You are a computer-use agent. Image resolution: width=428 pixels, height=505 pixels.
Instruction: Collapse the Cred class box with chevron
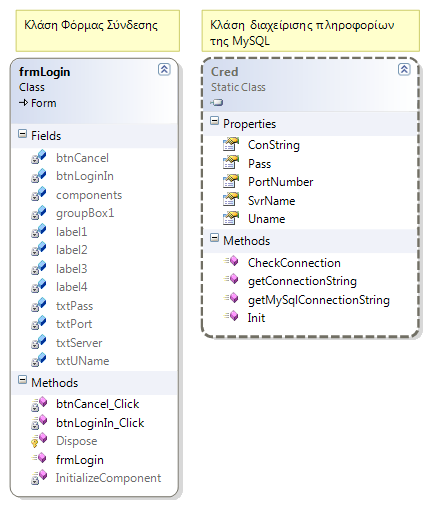(x=404, y=69)
